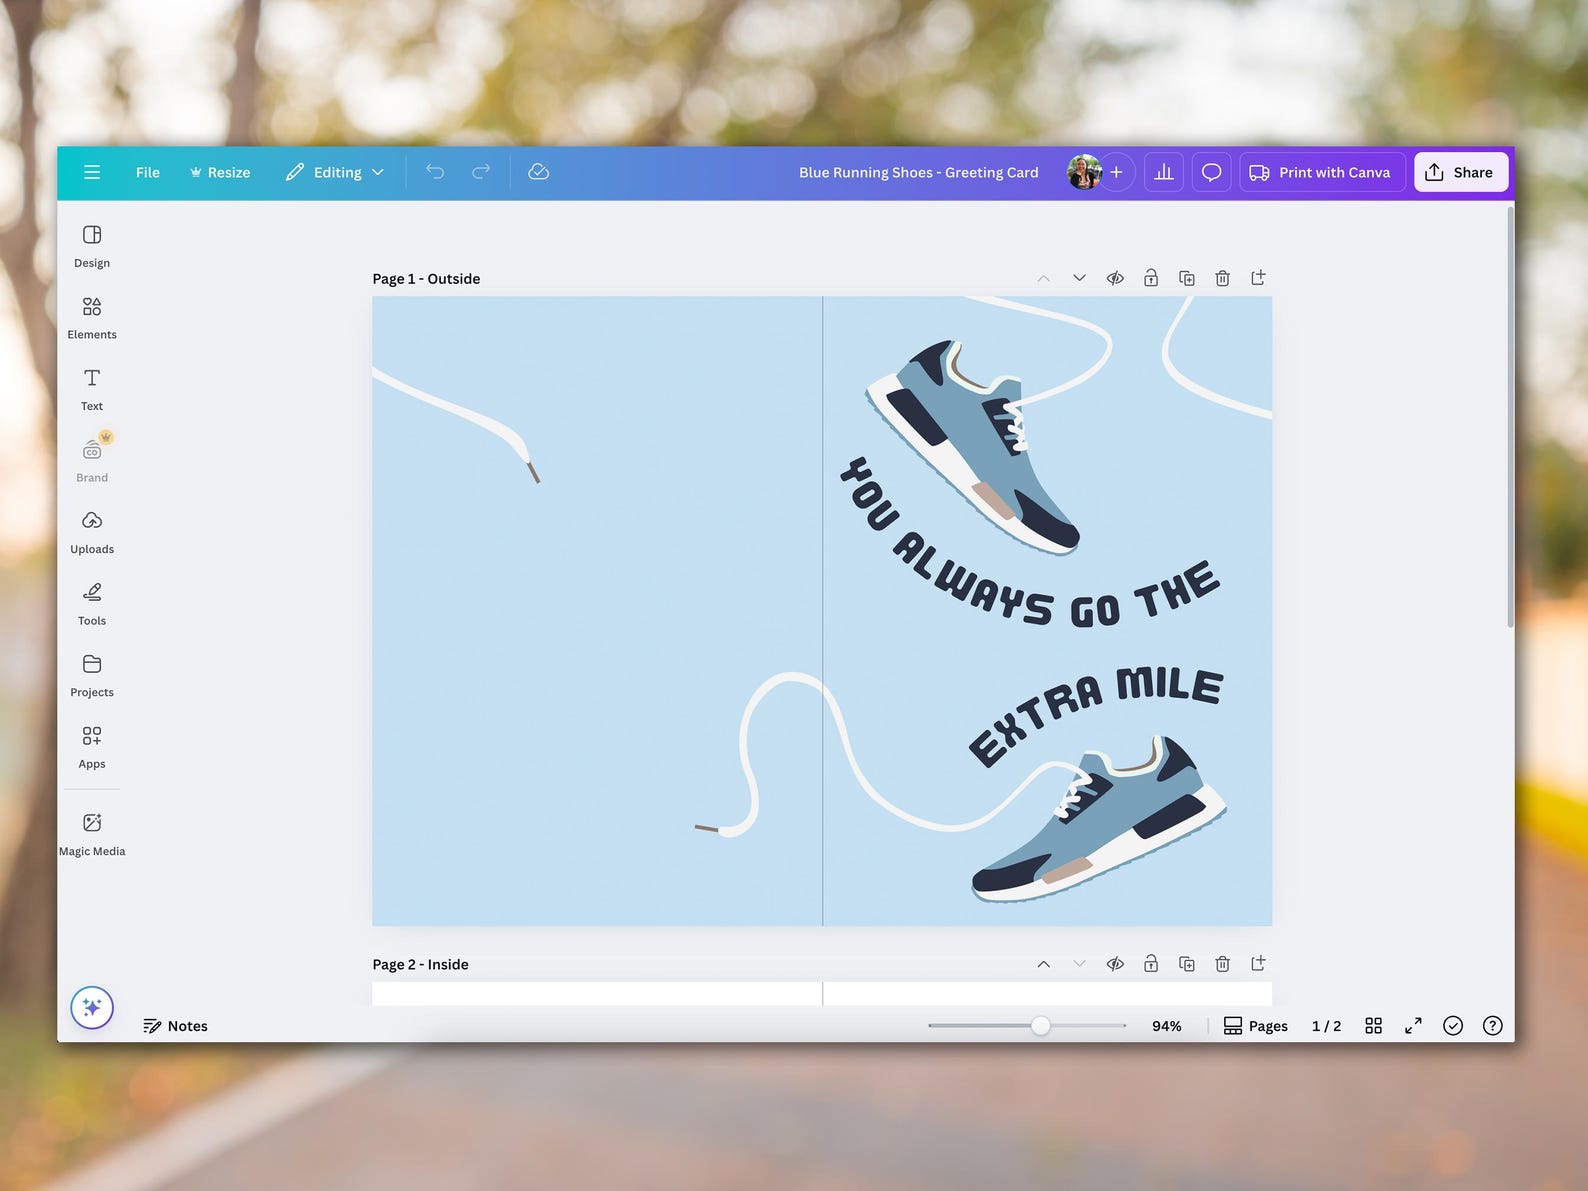Hide Page 1 - Outside with eye icon

pyautogui.click(x=1115, y=278)
